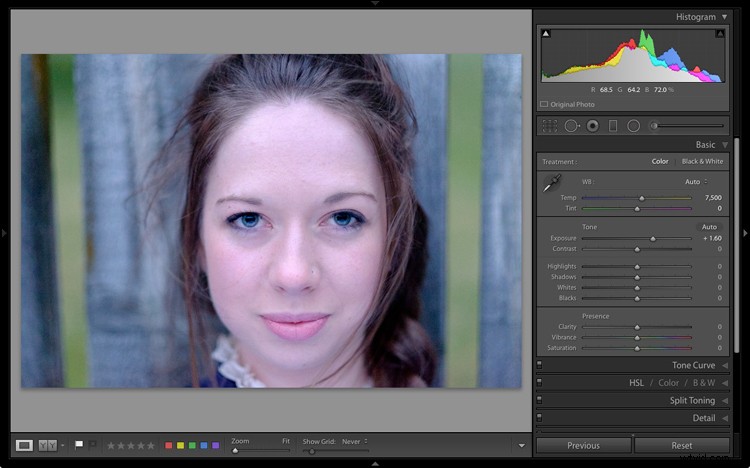Toggle the Split Toning panel switch

539,400
